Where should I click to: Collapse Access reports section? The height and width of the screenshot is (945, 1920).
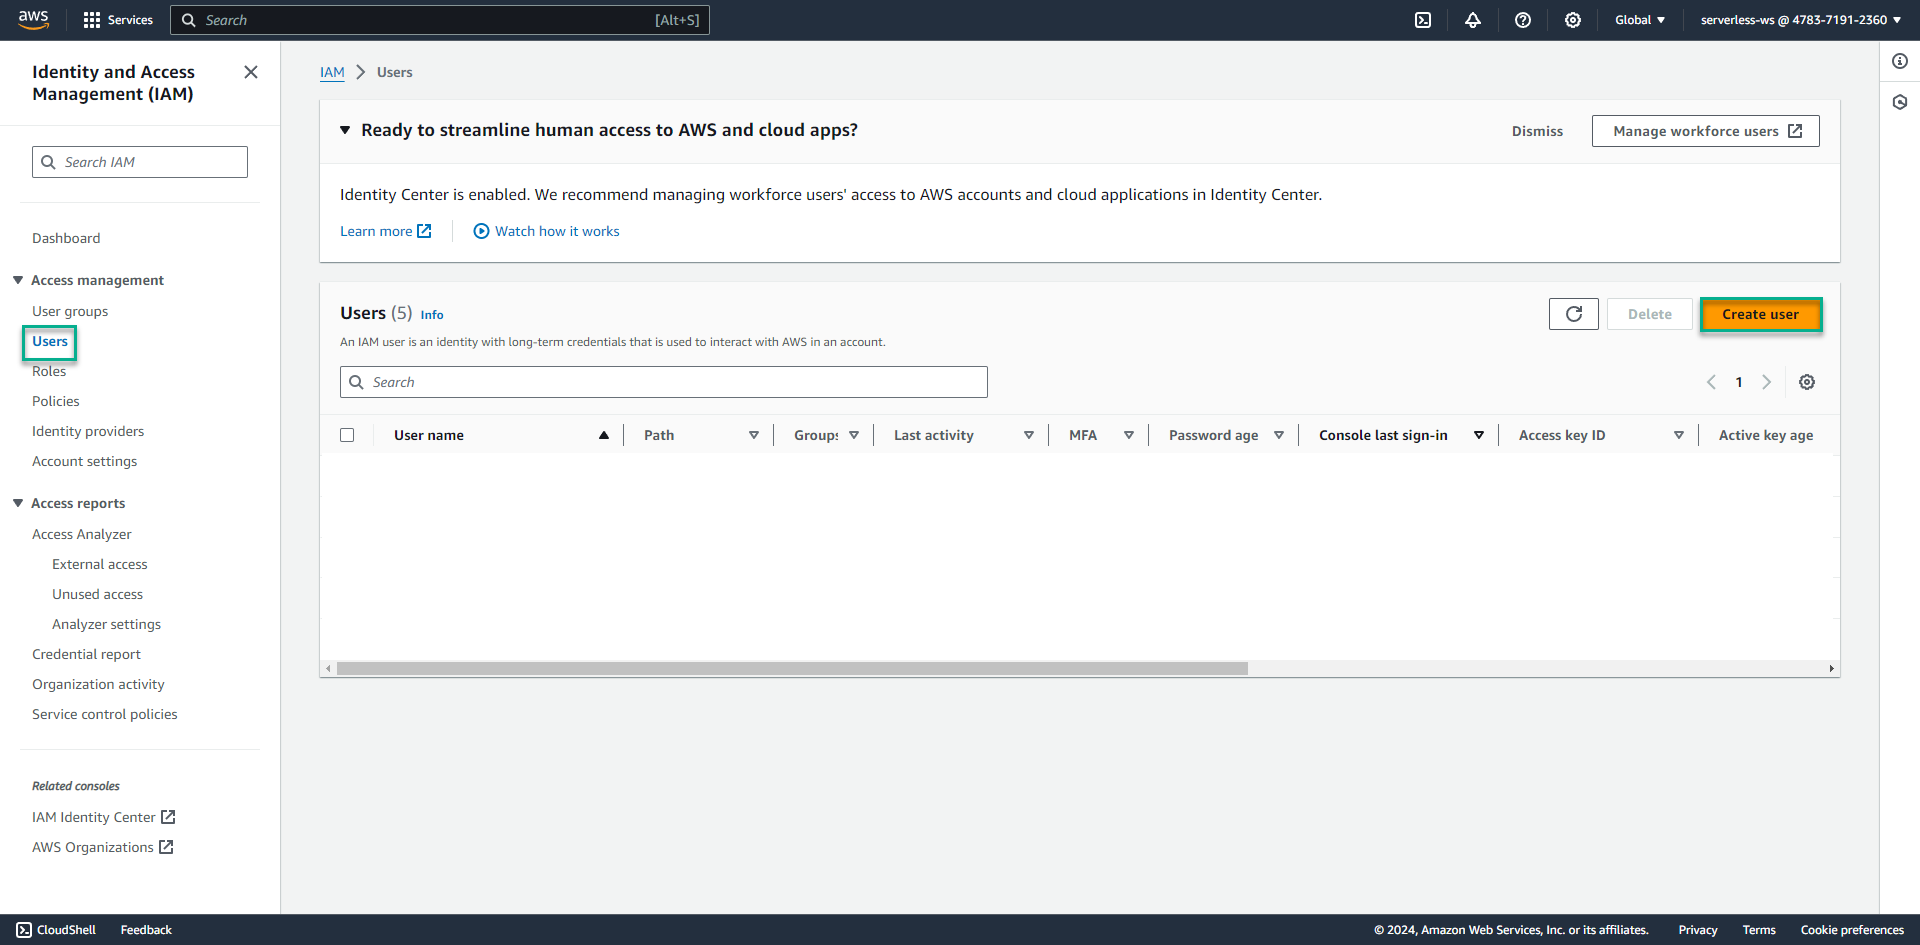18,503
